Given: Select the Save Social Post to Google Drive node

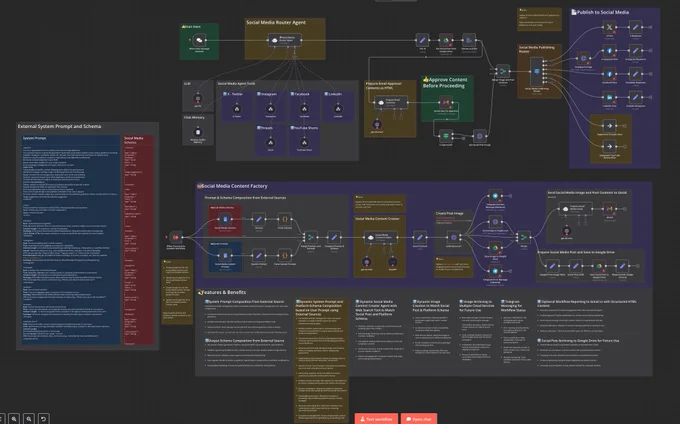Looking at the screenshot, I should click(599, 266).
